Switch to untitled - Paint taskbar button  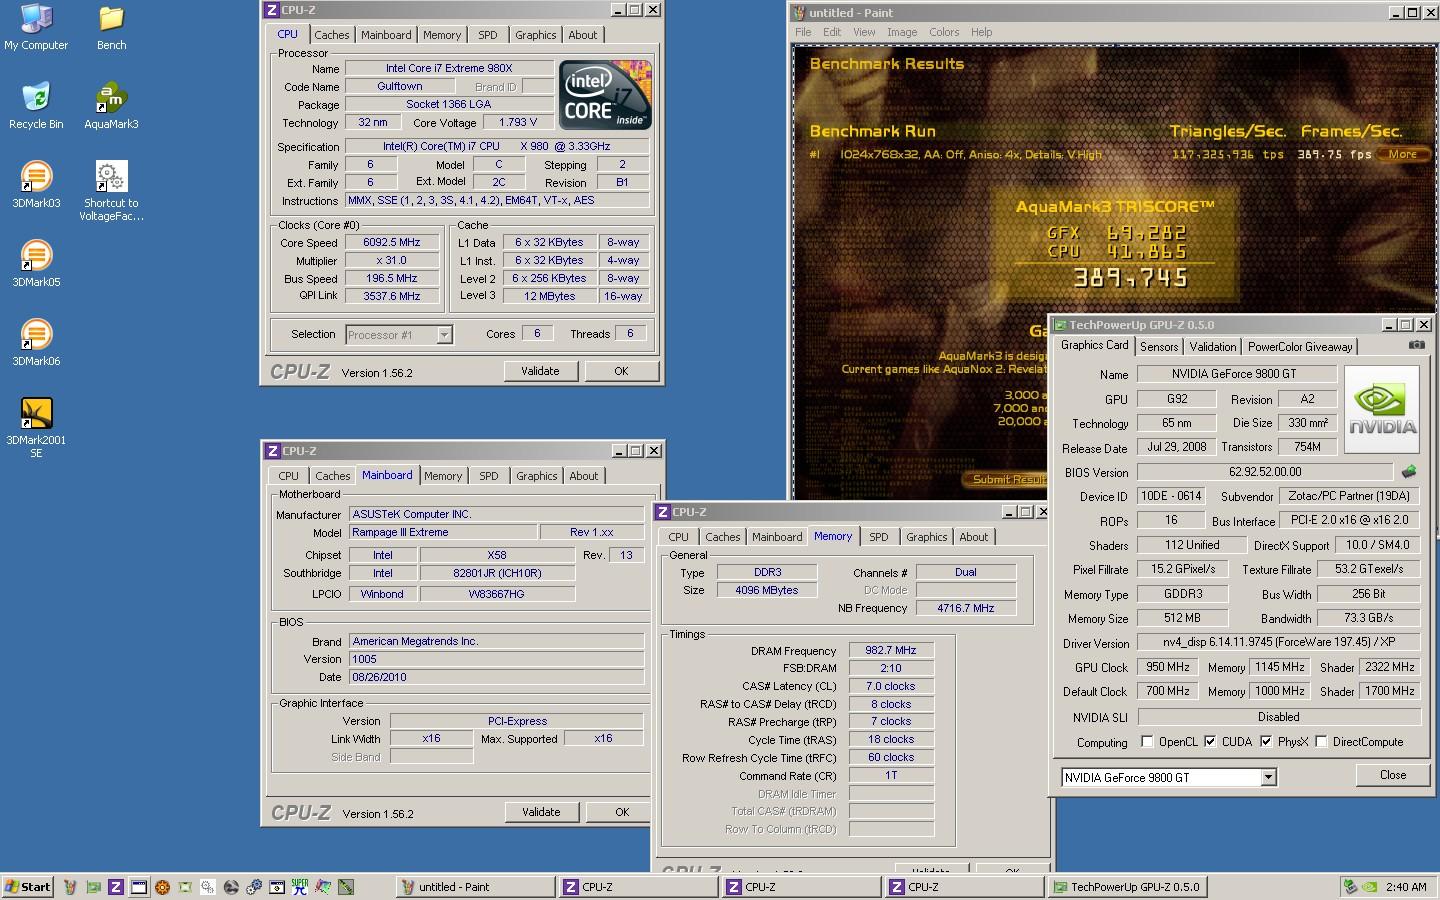pos(474,887)
